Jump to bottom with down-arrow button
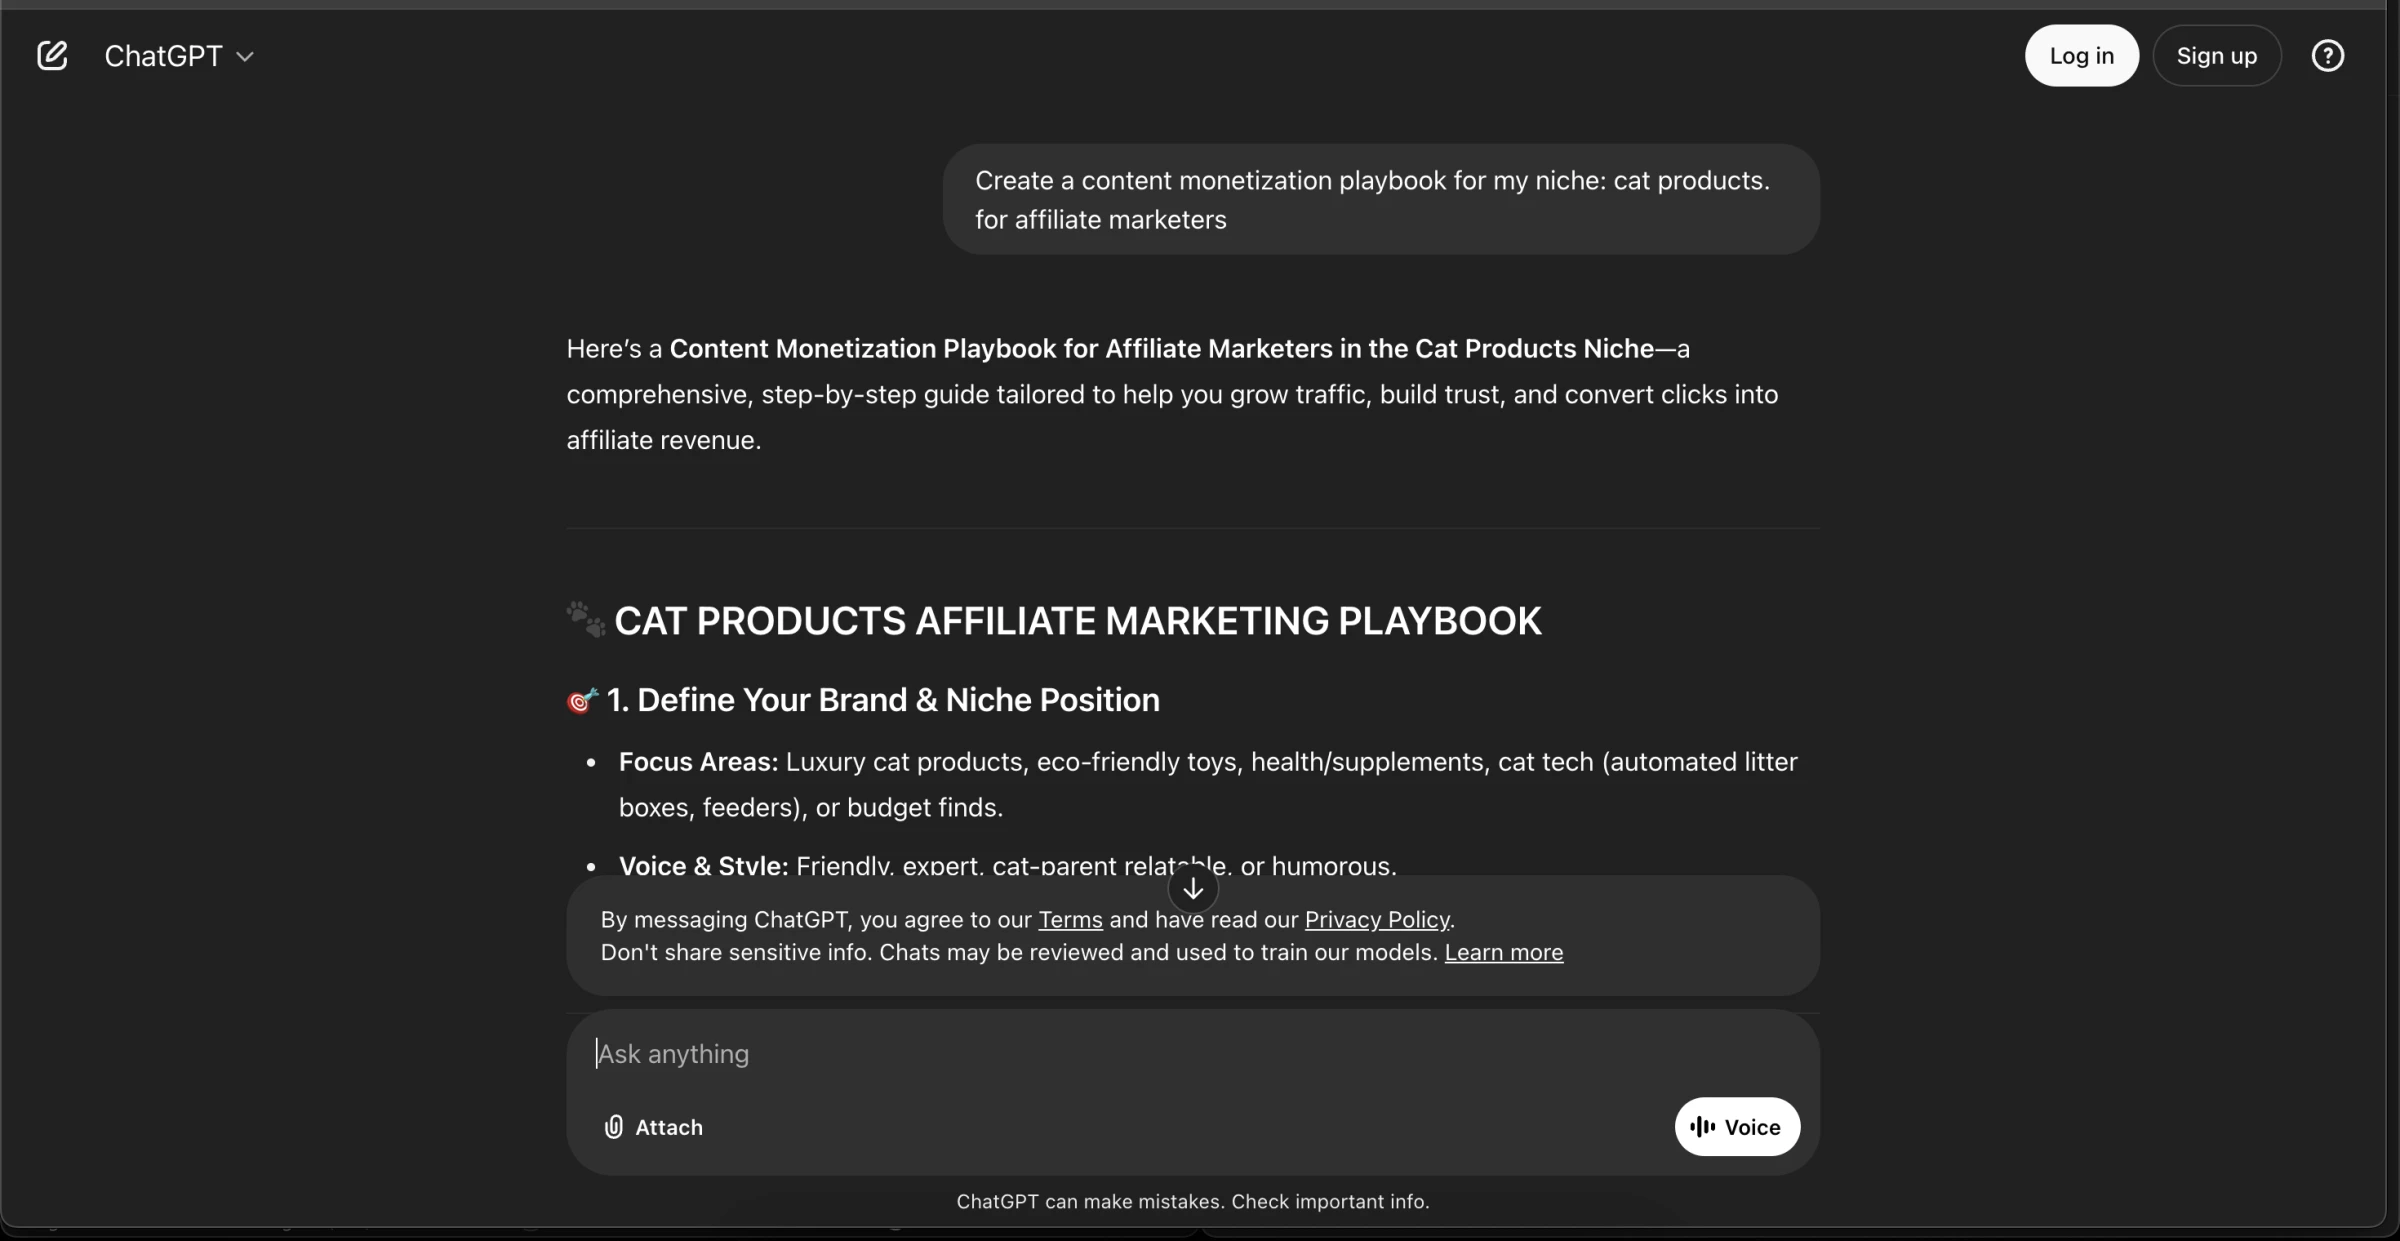Image resolution: width=2400 pixels, height=1241 pixels. pos(1193,888)
